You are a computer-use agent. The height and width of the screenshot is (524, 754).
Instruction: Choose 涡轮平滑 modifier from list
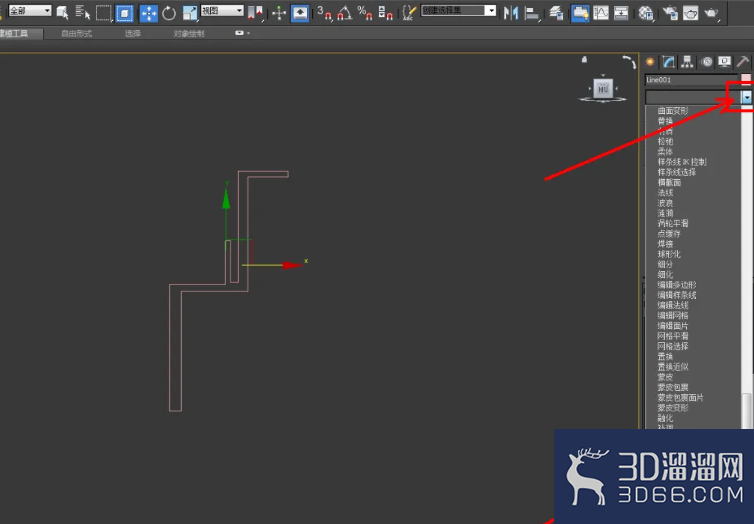[673, 224]
